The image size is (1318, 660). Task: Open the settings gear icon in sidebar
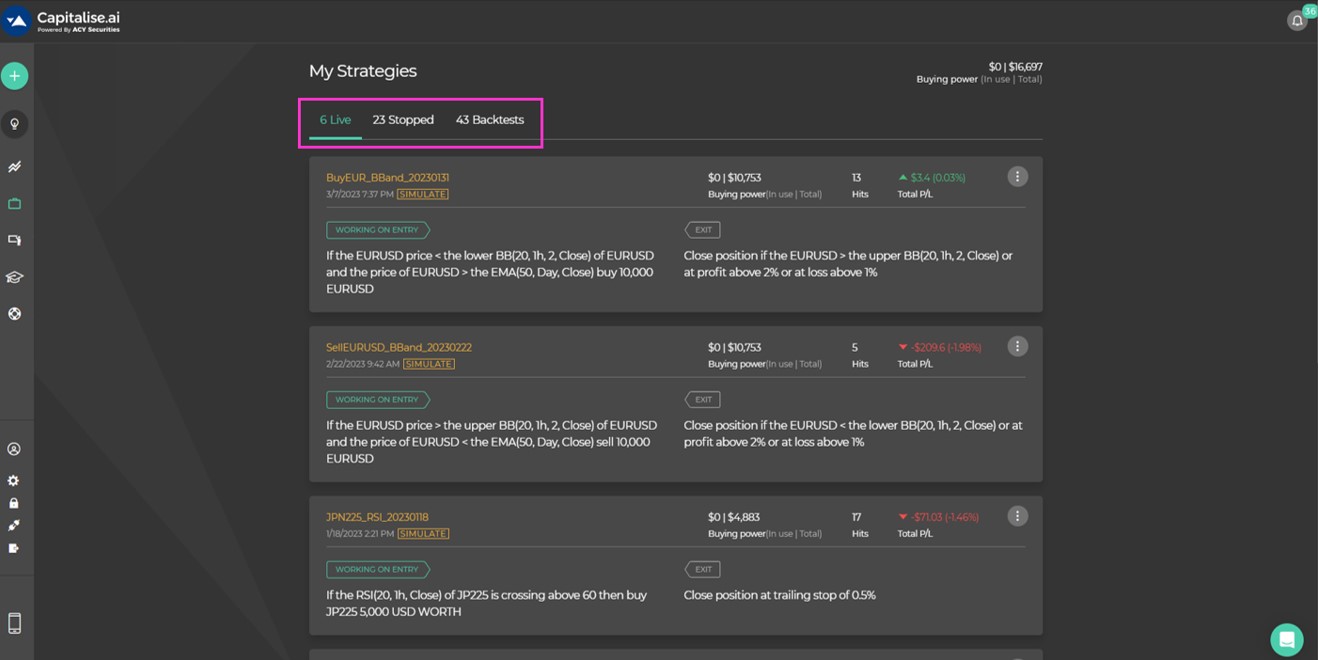14,481
